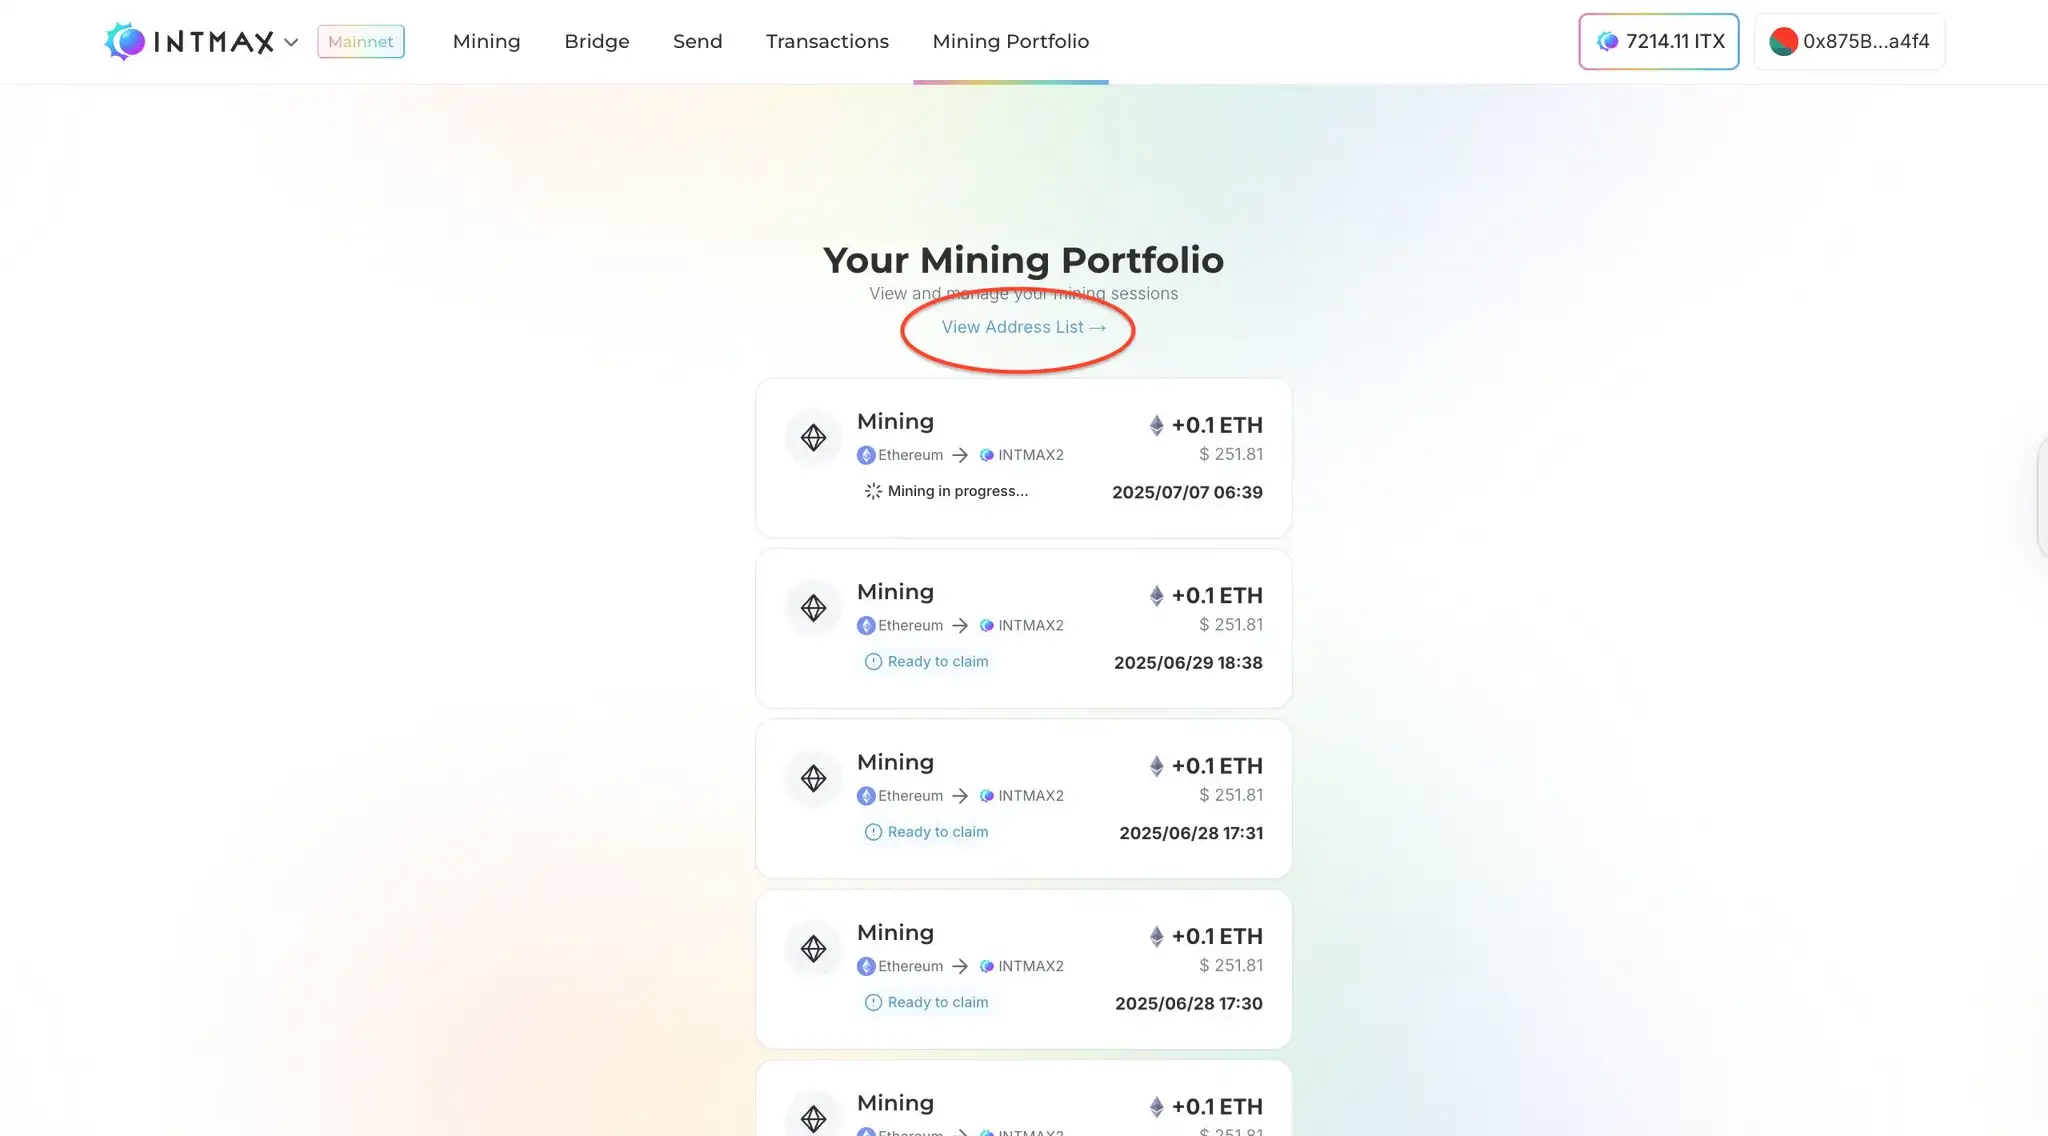2048x1136 pixels.
Task: Click the Ethereum logo inside the large card badge
Action: (x=813, y=437)
